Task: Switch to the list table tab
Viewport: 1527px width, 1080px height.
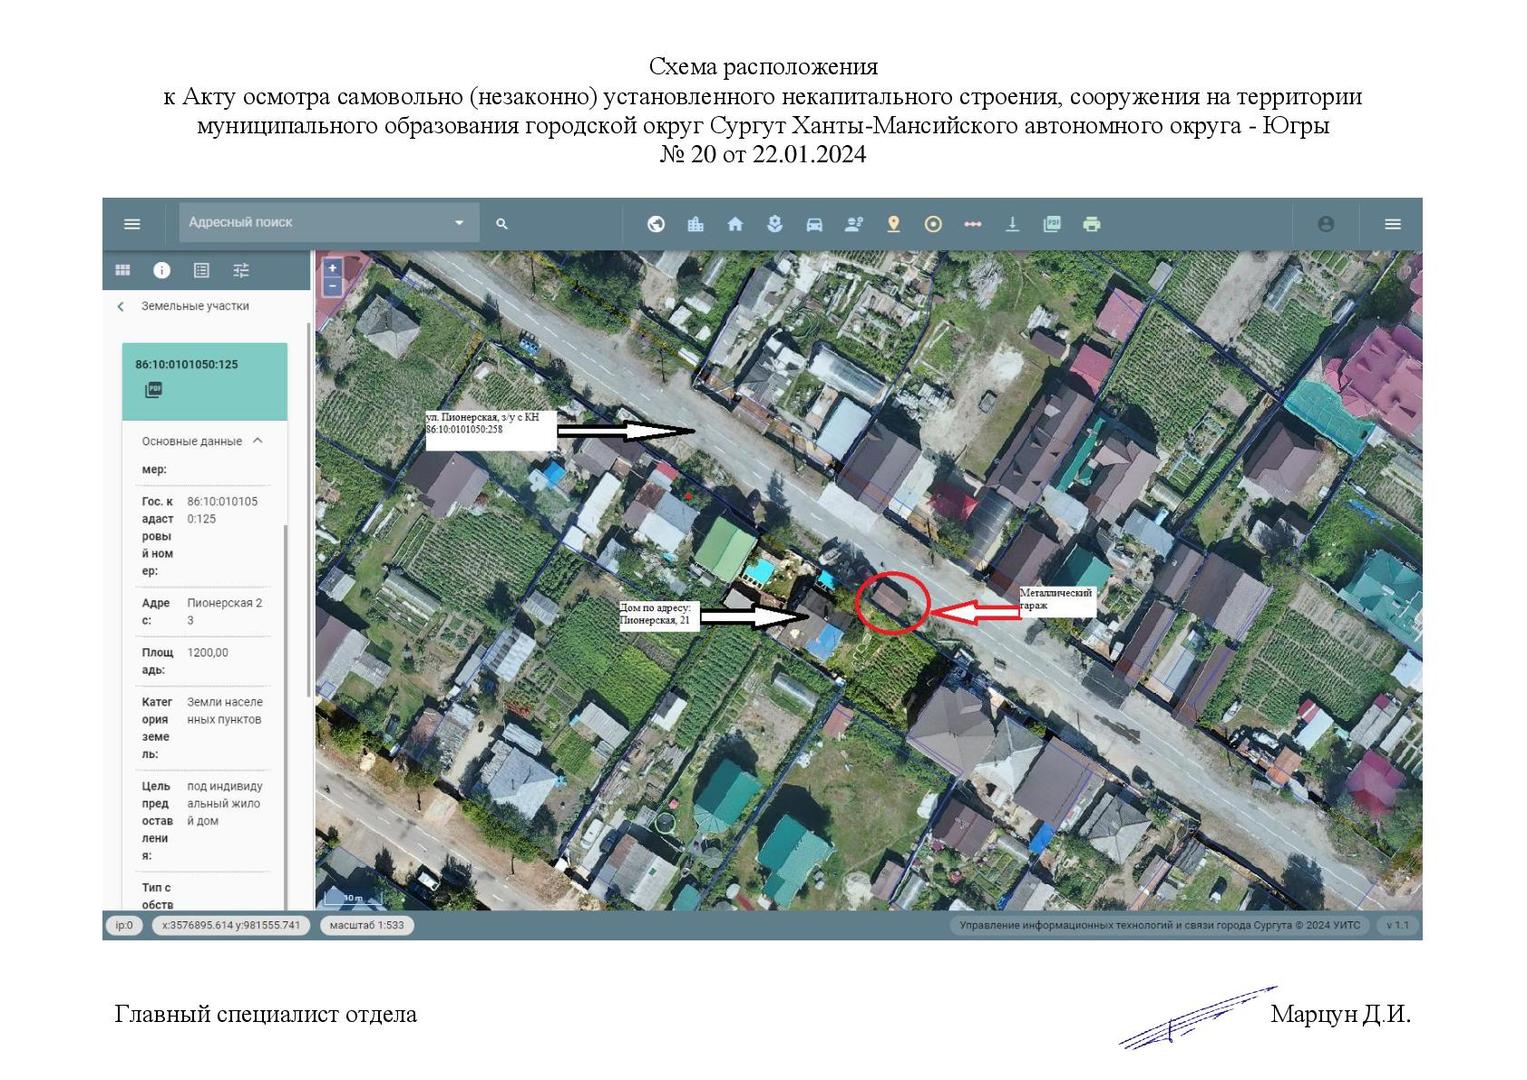Action: [x=202, y=270]
